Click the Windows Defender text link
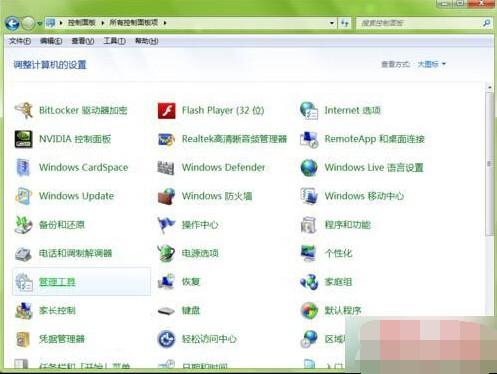497x374 pixels. click(223, 167)
